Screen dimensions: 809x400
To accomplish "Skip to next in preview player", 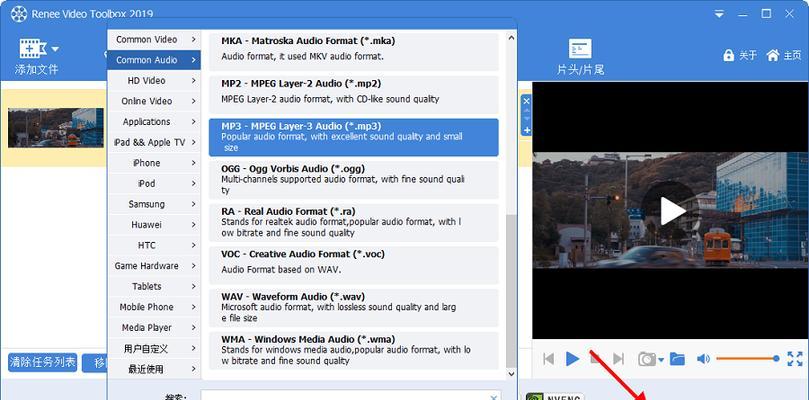I will pos(618,359).
